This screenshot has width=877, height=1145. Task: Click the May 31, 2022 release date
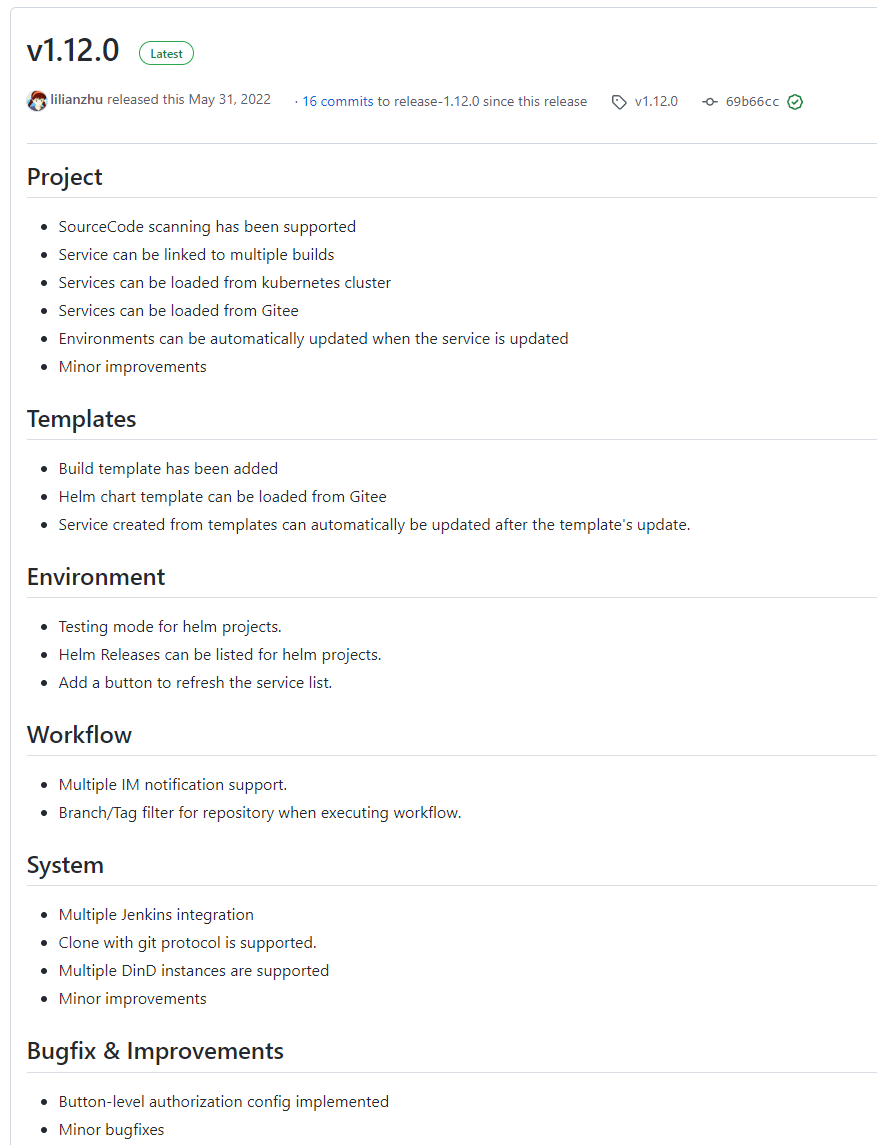pos(229,100)
